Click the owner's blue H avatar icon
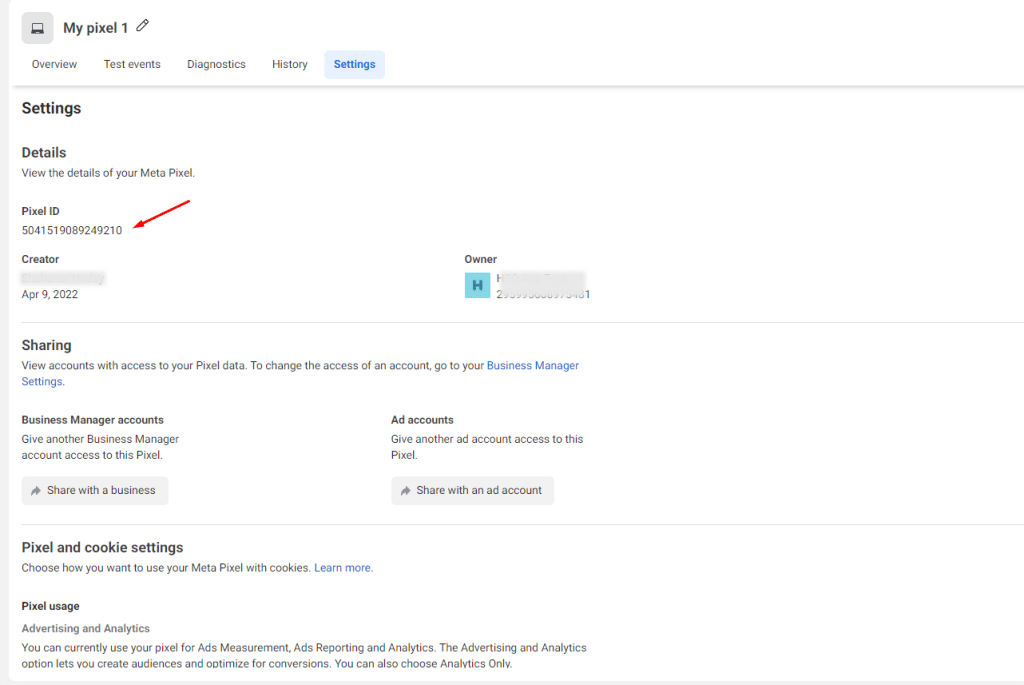Viewport: 1024px width, 685px height. pos(477,285)
